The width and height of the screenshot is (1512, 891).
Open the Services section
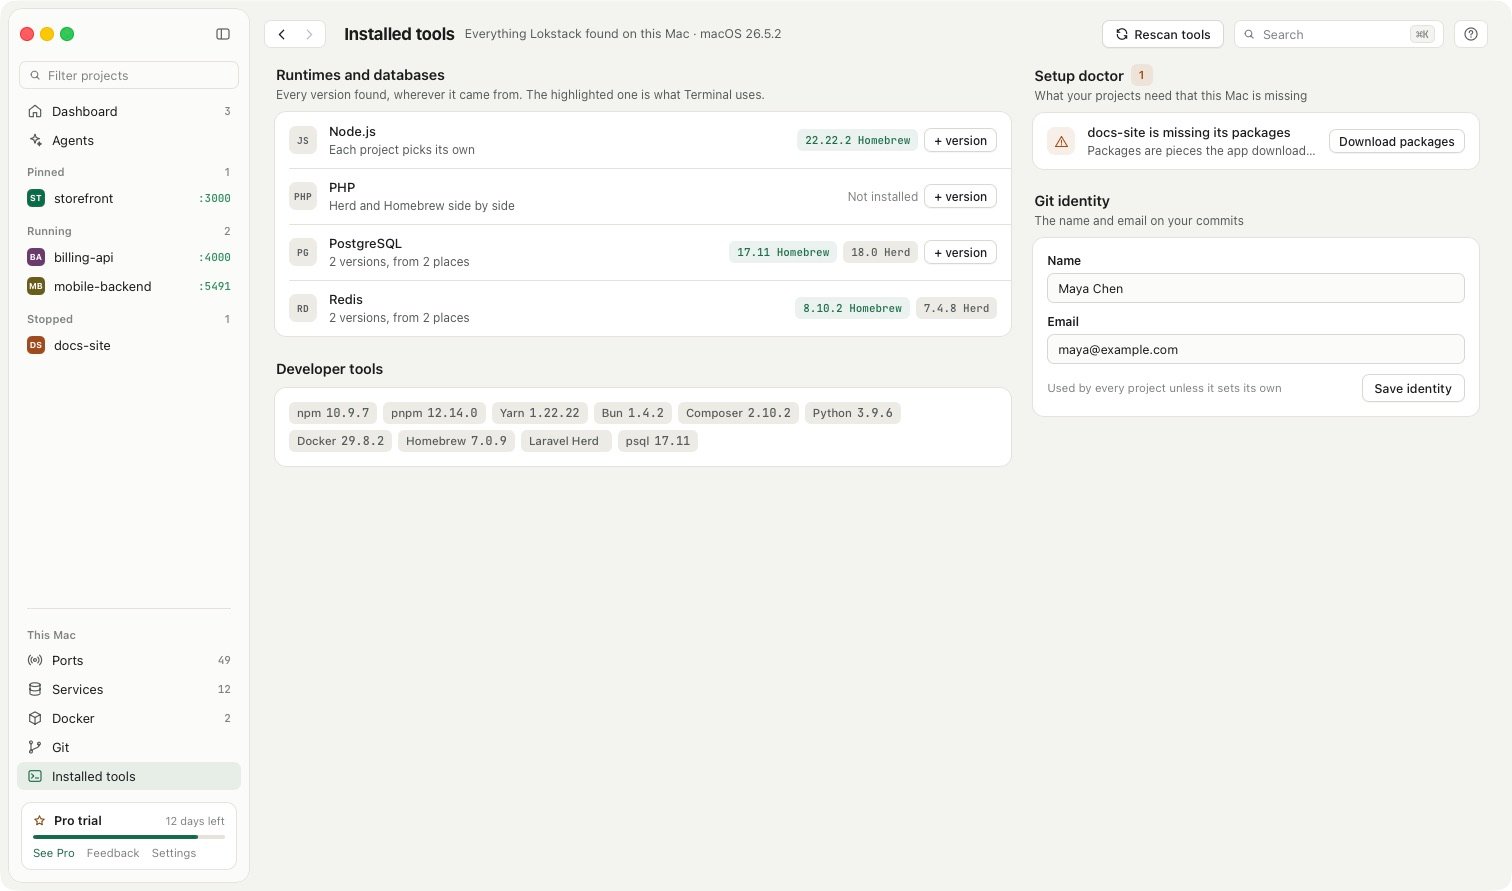(129, 689)
